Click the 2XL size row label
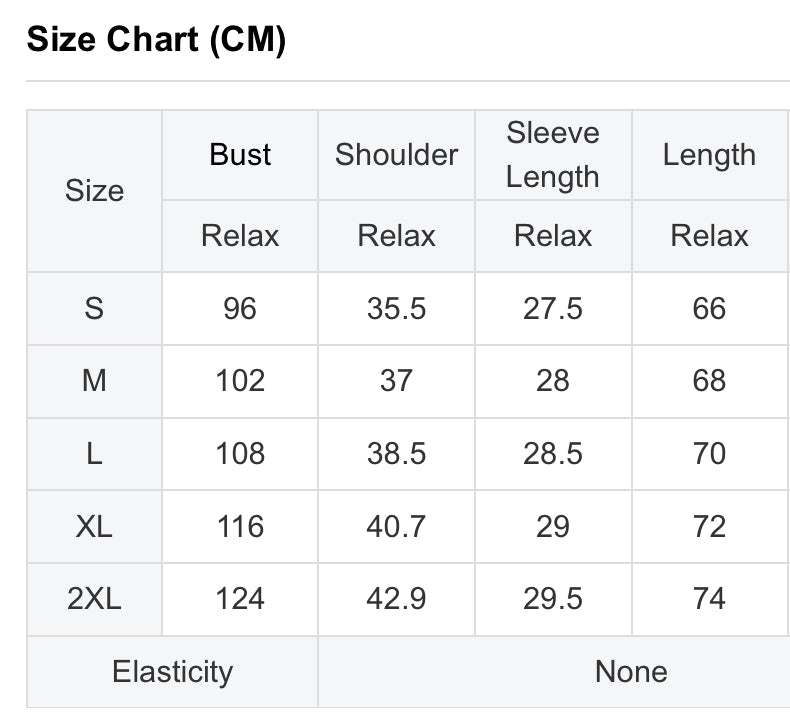 94,599
